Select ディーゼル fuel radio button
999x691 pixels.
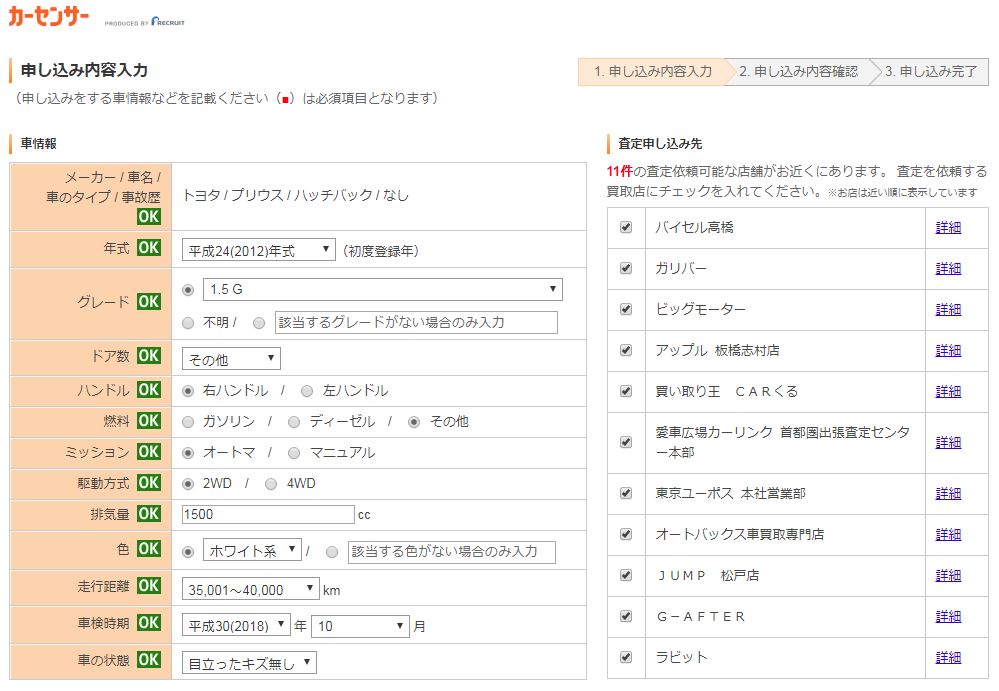tap(294, 422)
